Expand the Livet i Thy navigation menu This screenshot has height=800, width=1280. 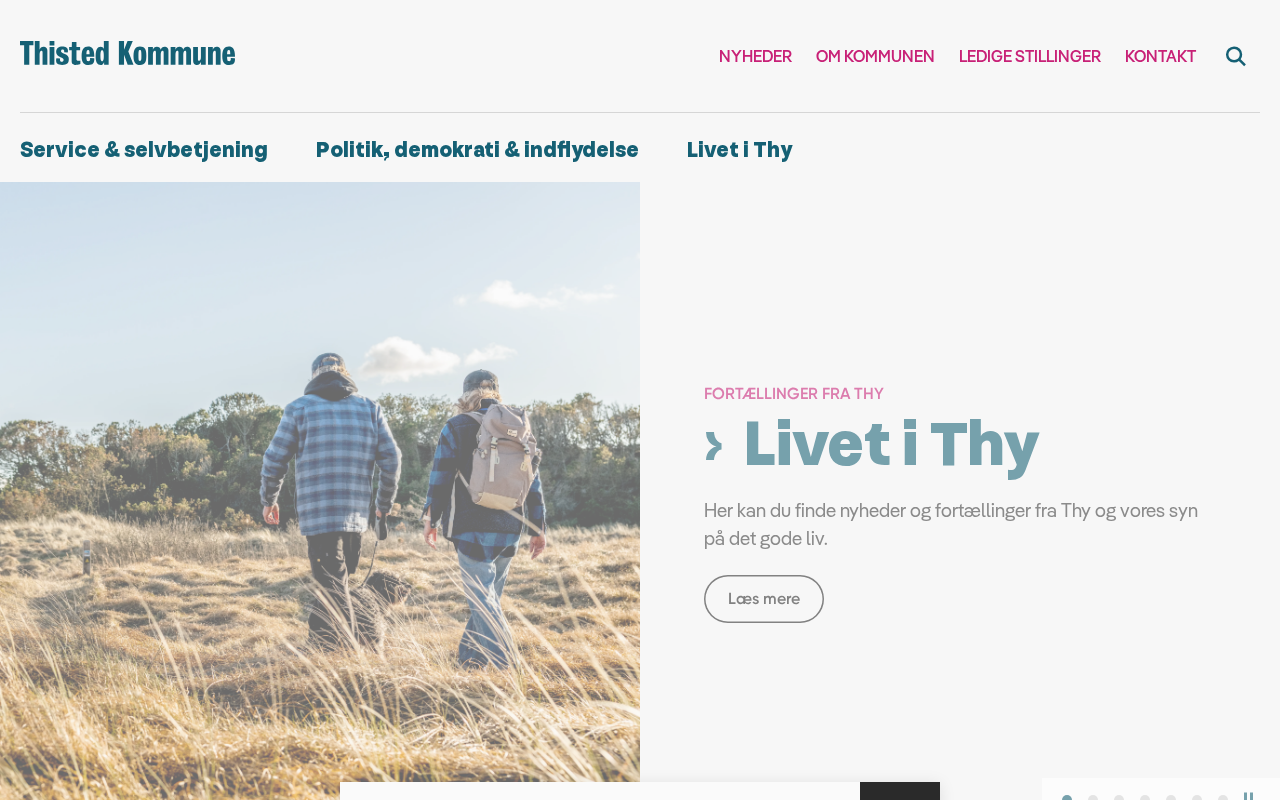(739, 150)
